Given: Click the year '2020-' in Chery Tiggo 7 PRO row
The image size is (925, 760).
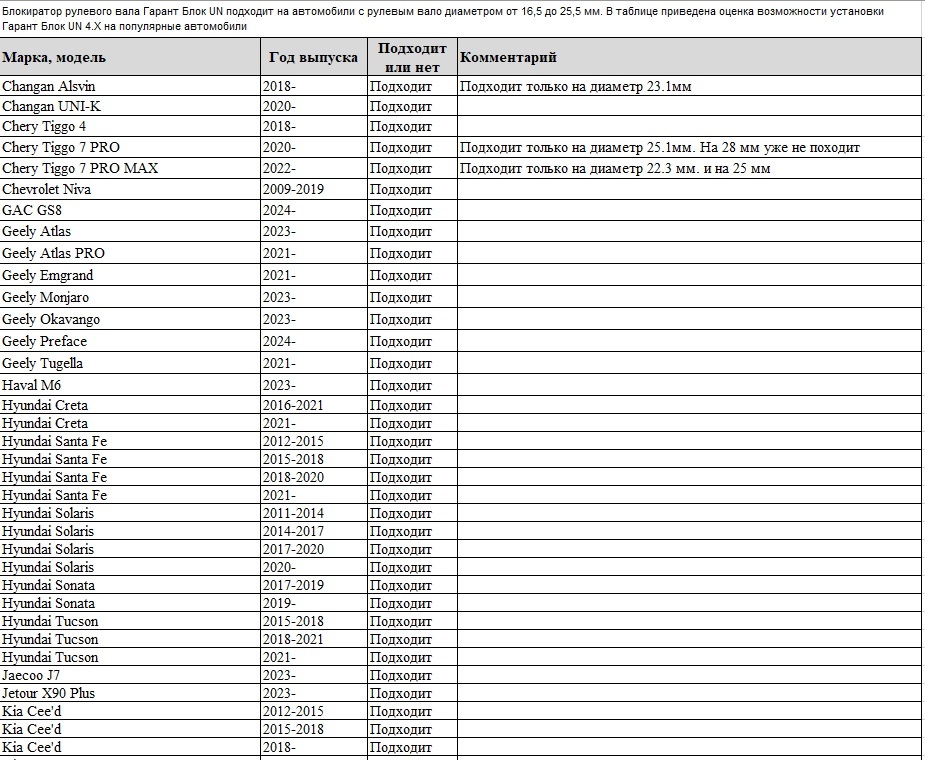Looking at the screenshot, I should point(314,147).
